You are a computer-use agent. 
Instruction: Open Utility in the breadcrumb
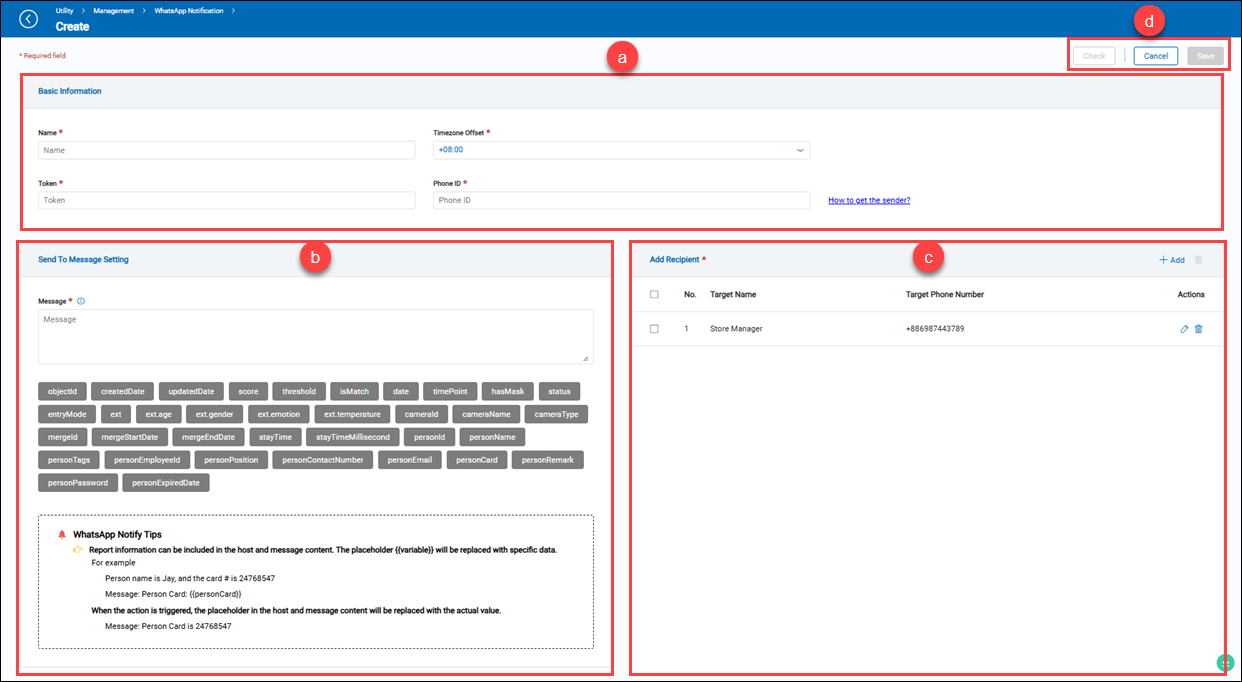pos(64,9)
